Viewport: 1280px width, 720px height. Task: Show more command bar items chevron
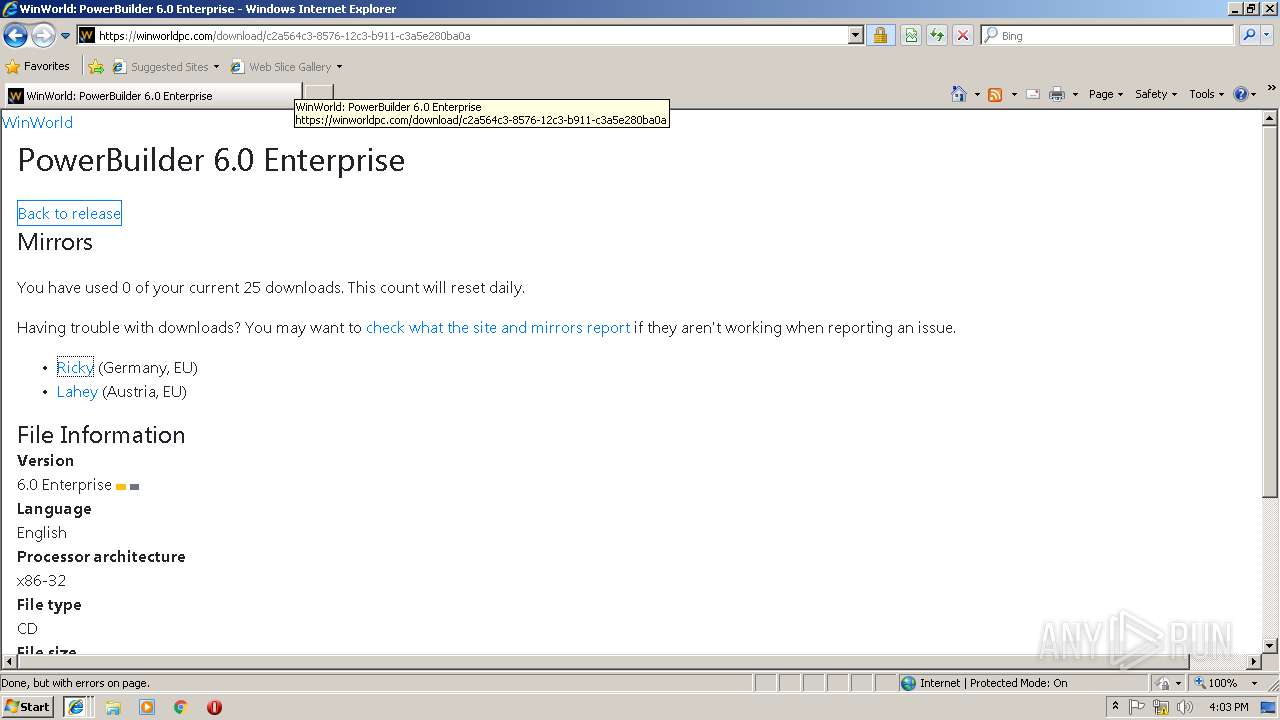pos(1271,89)
